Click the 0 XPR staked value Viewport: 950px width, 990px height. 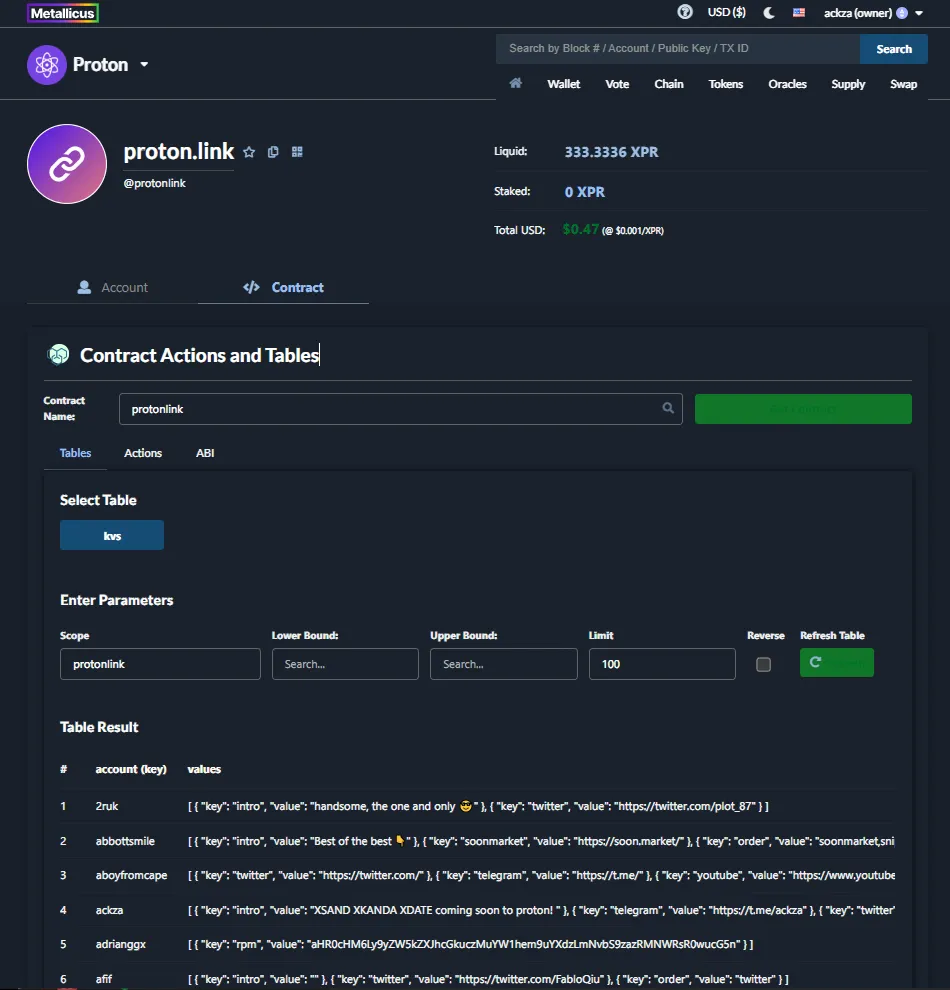click(x=585, y=192)
